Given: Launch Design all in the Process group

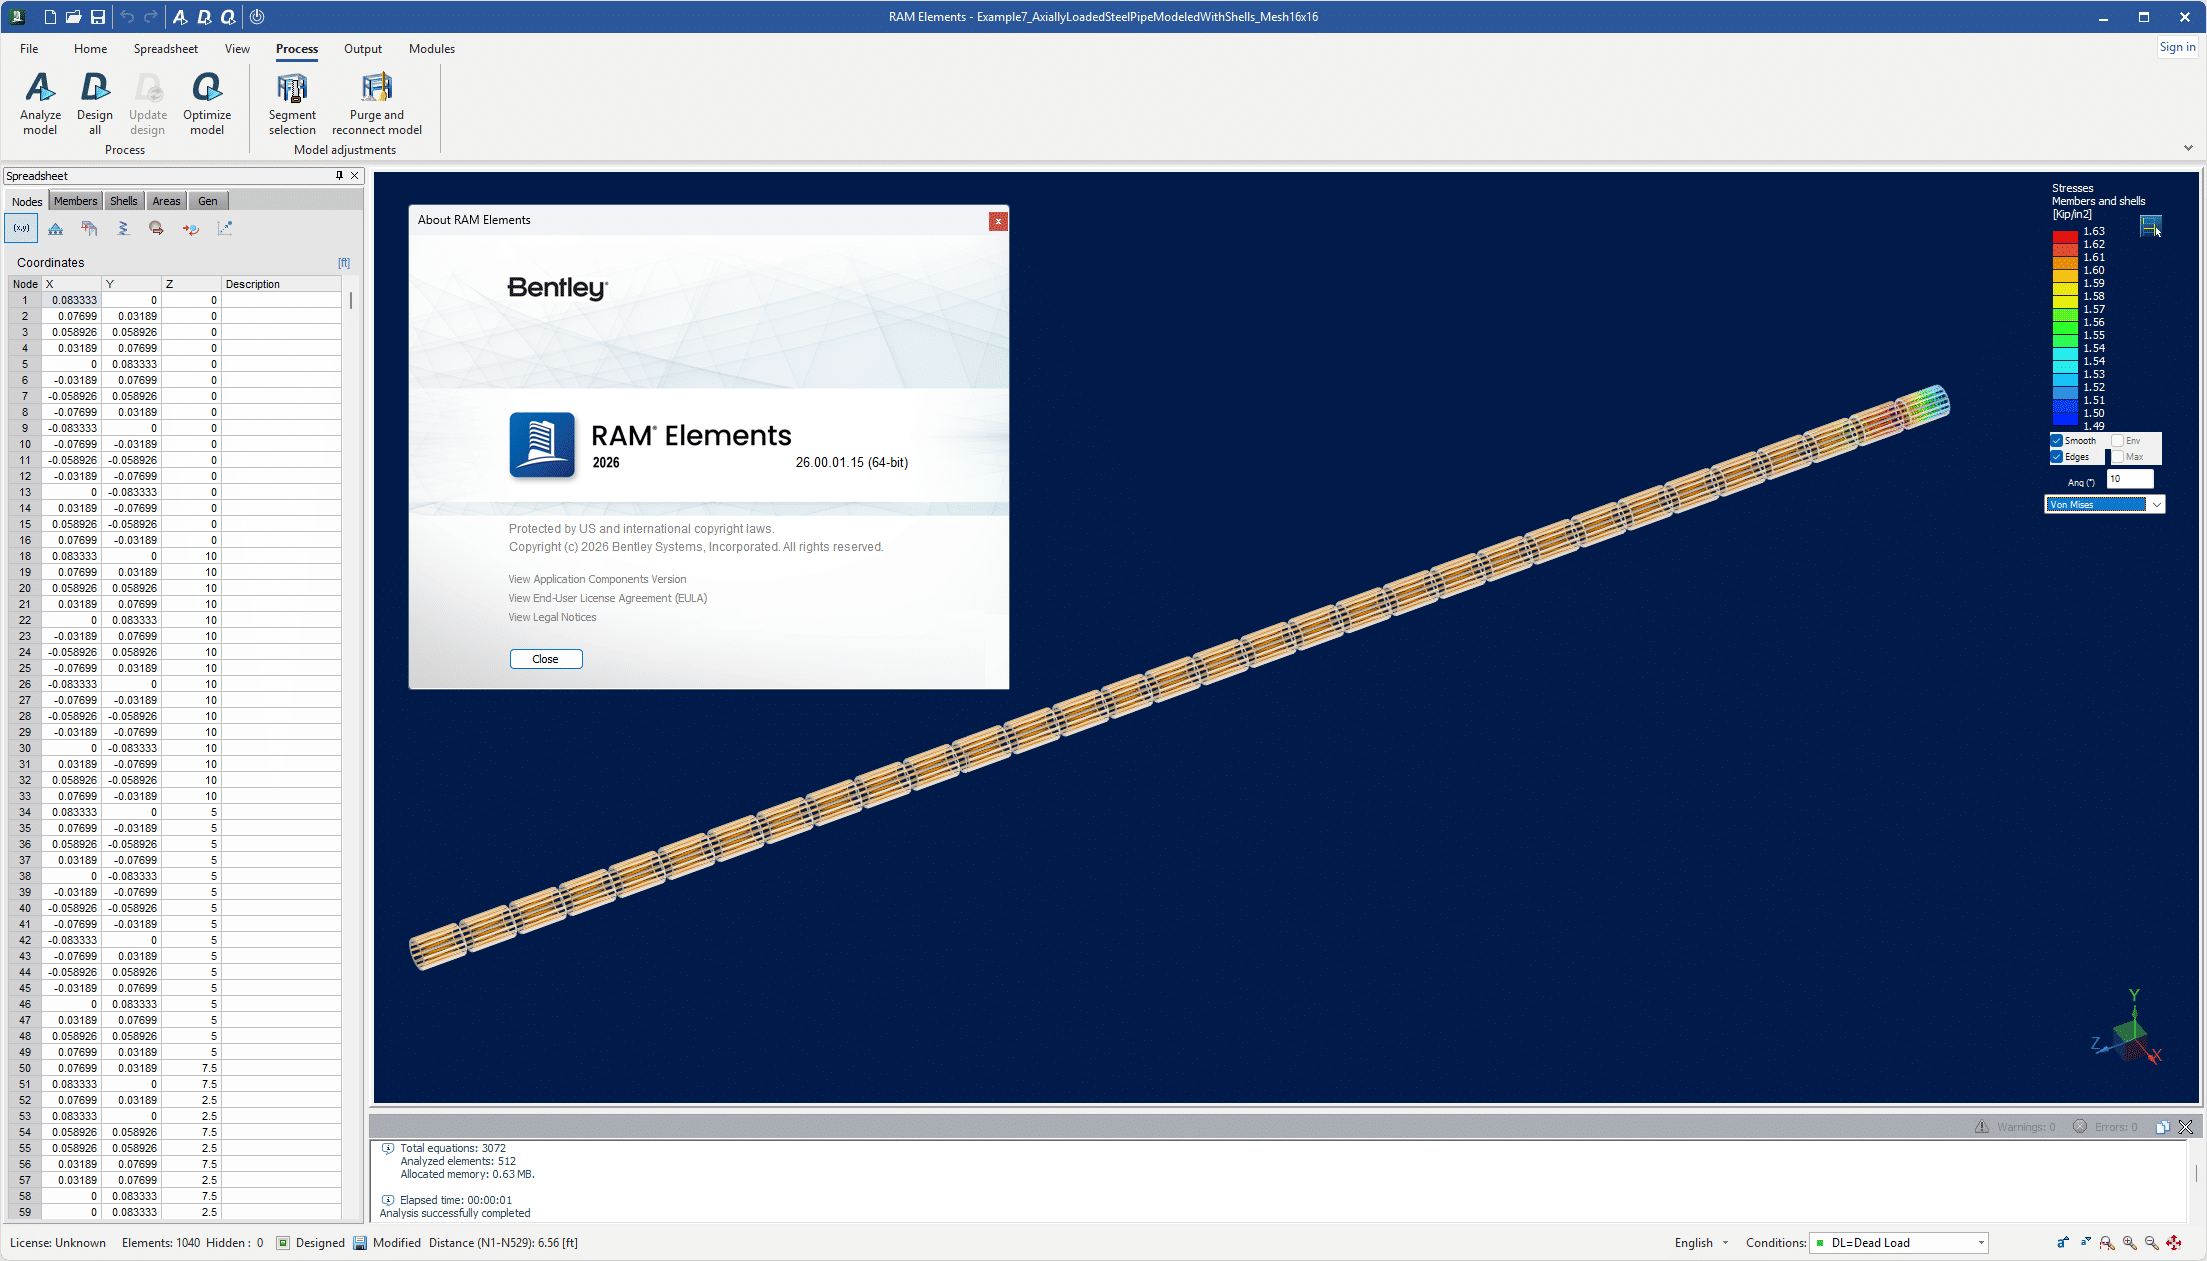Looking at the screenshot, I should [x=95, y=103].
